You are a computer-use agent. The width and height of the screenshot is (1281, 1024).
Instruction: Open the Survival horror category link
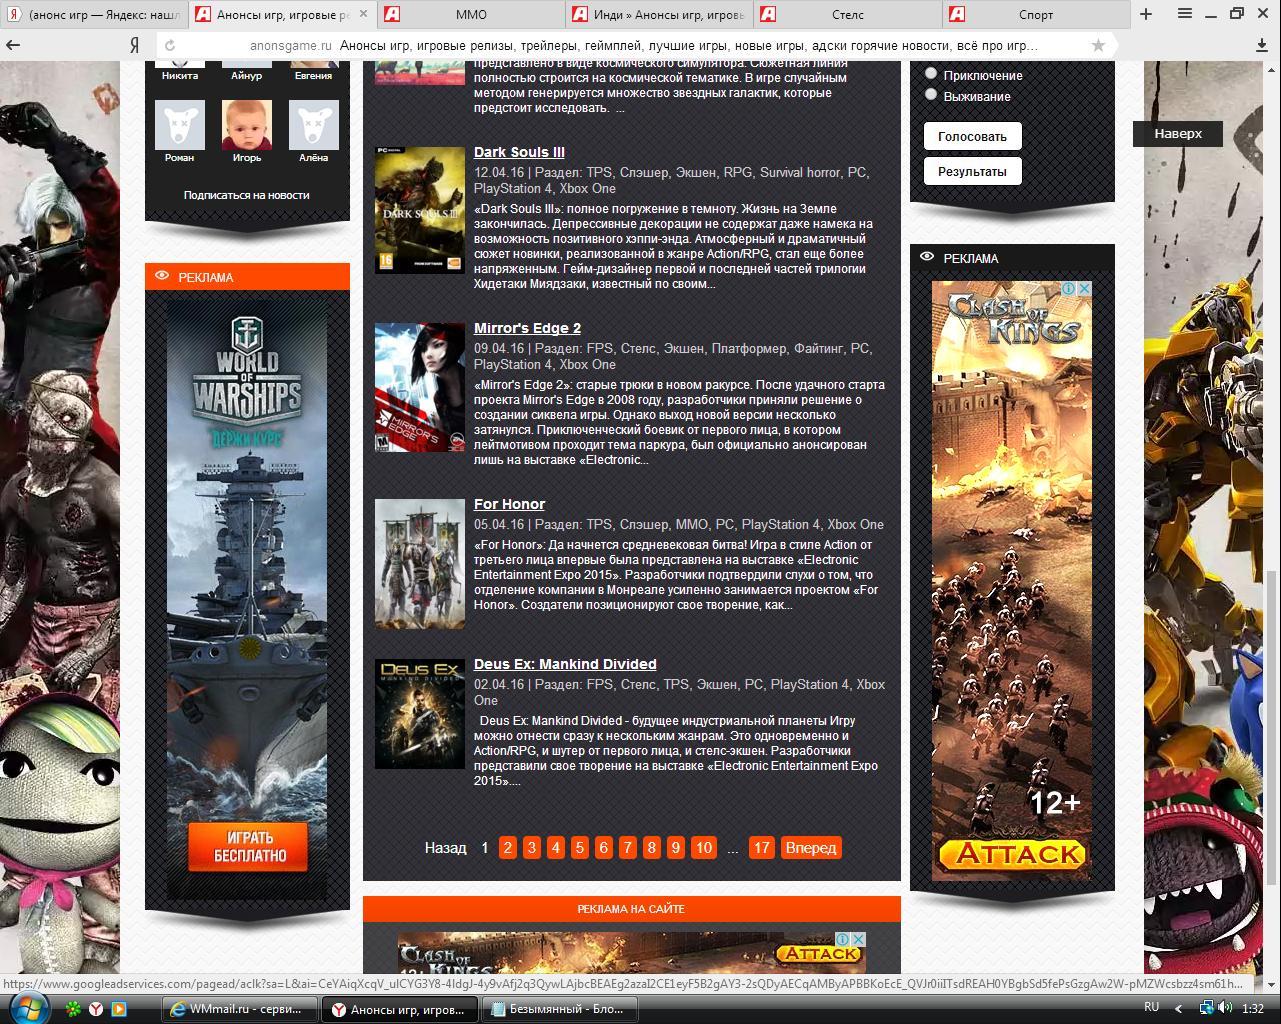coord(799,172)
